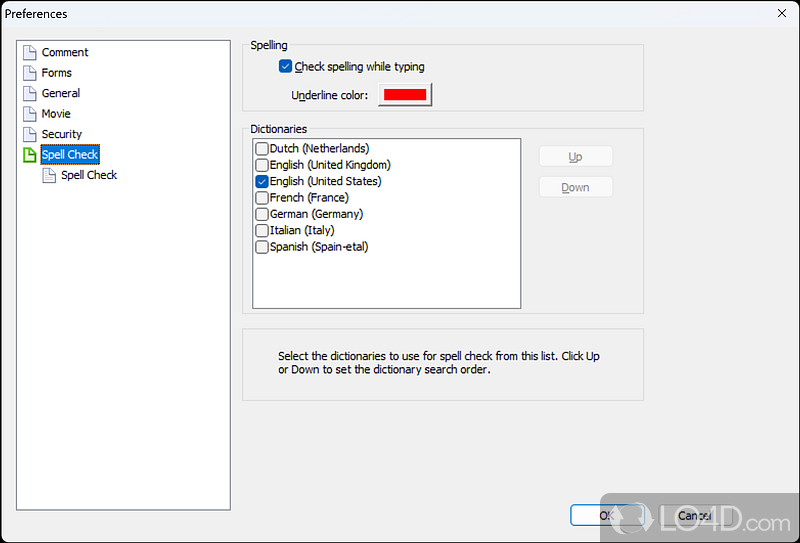Click the green Spell Check page icon

(30, 155)
